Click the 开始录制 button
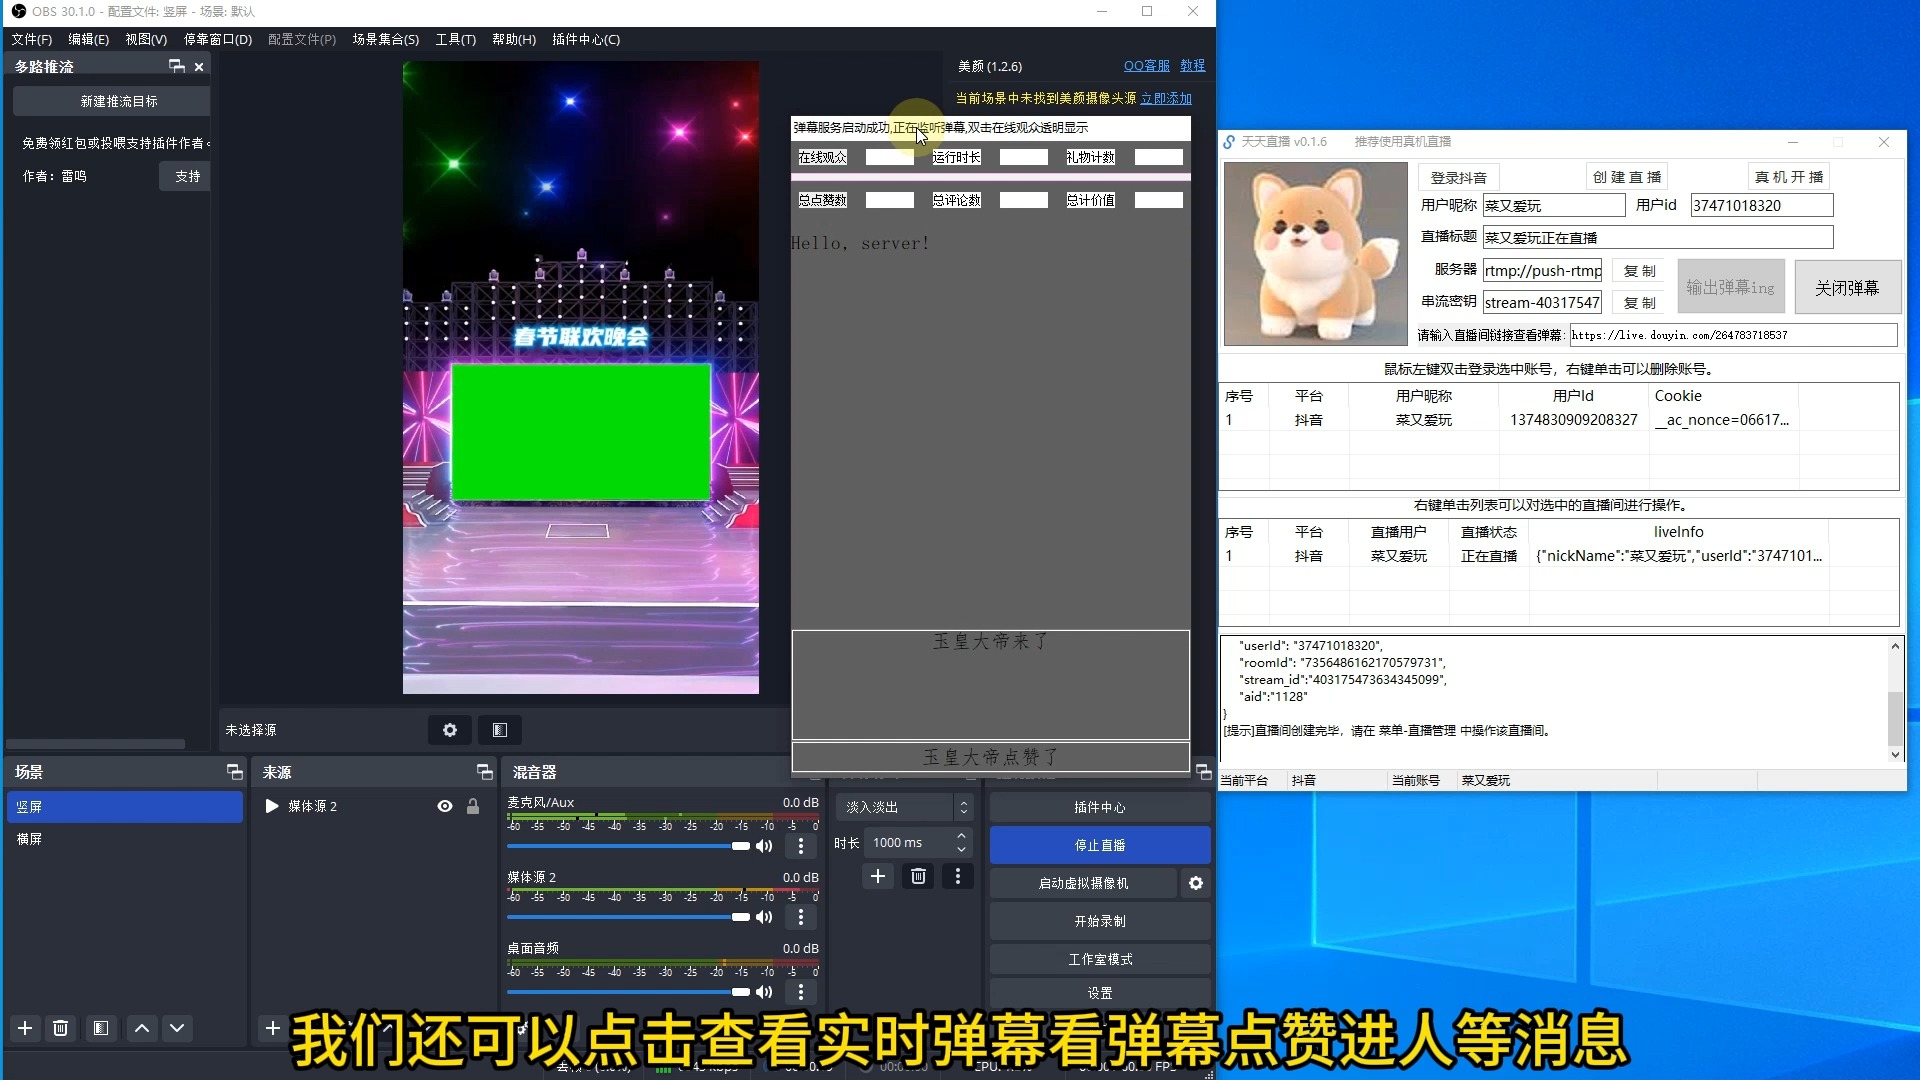The height and width of the screenshot is (1080, 1920). pyautogui.click(x=1100, y=921)
